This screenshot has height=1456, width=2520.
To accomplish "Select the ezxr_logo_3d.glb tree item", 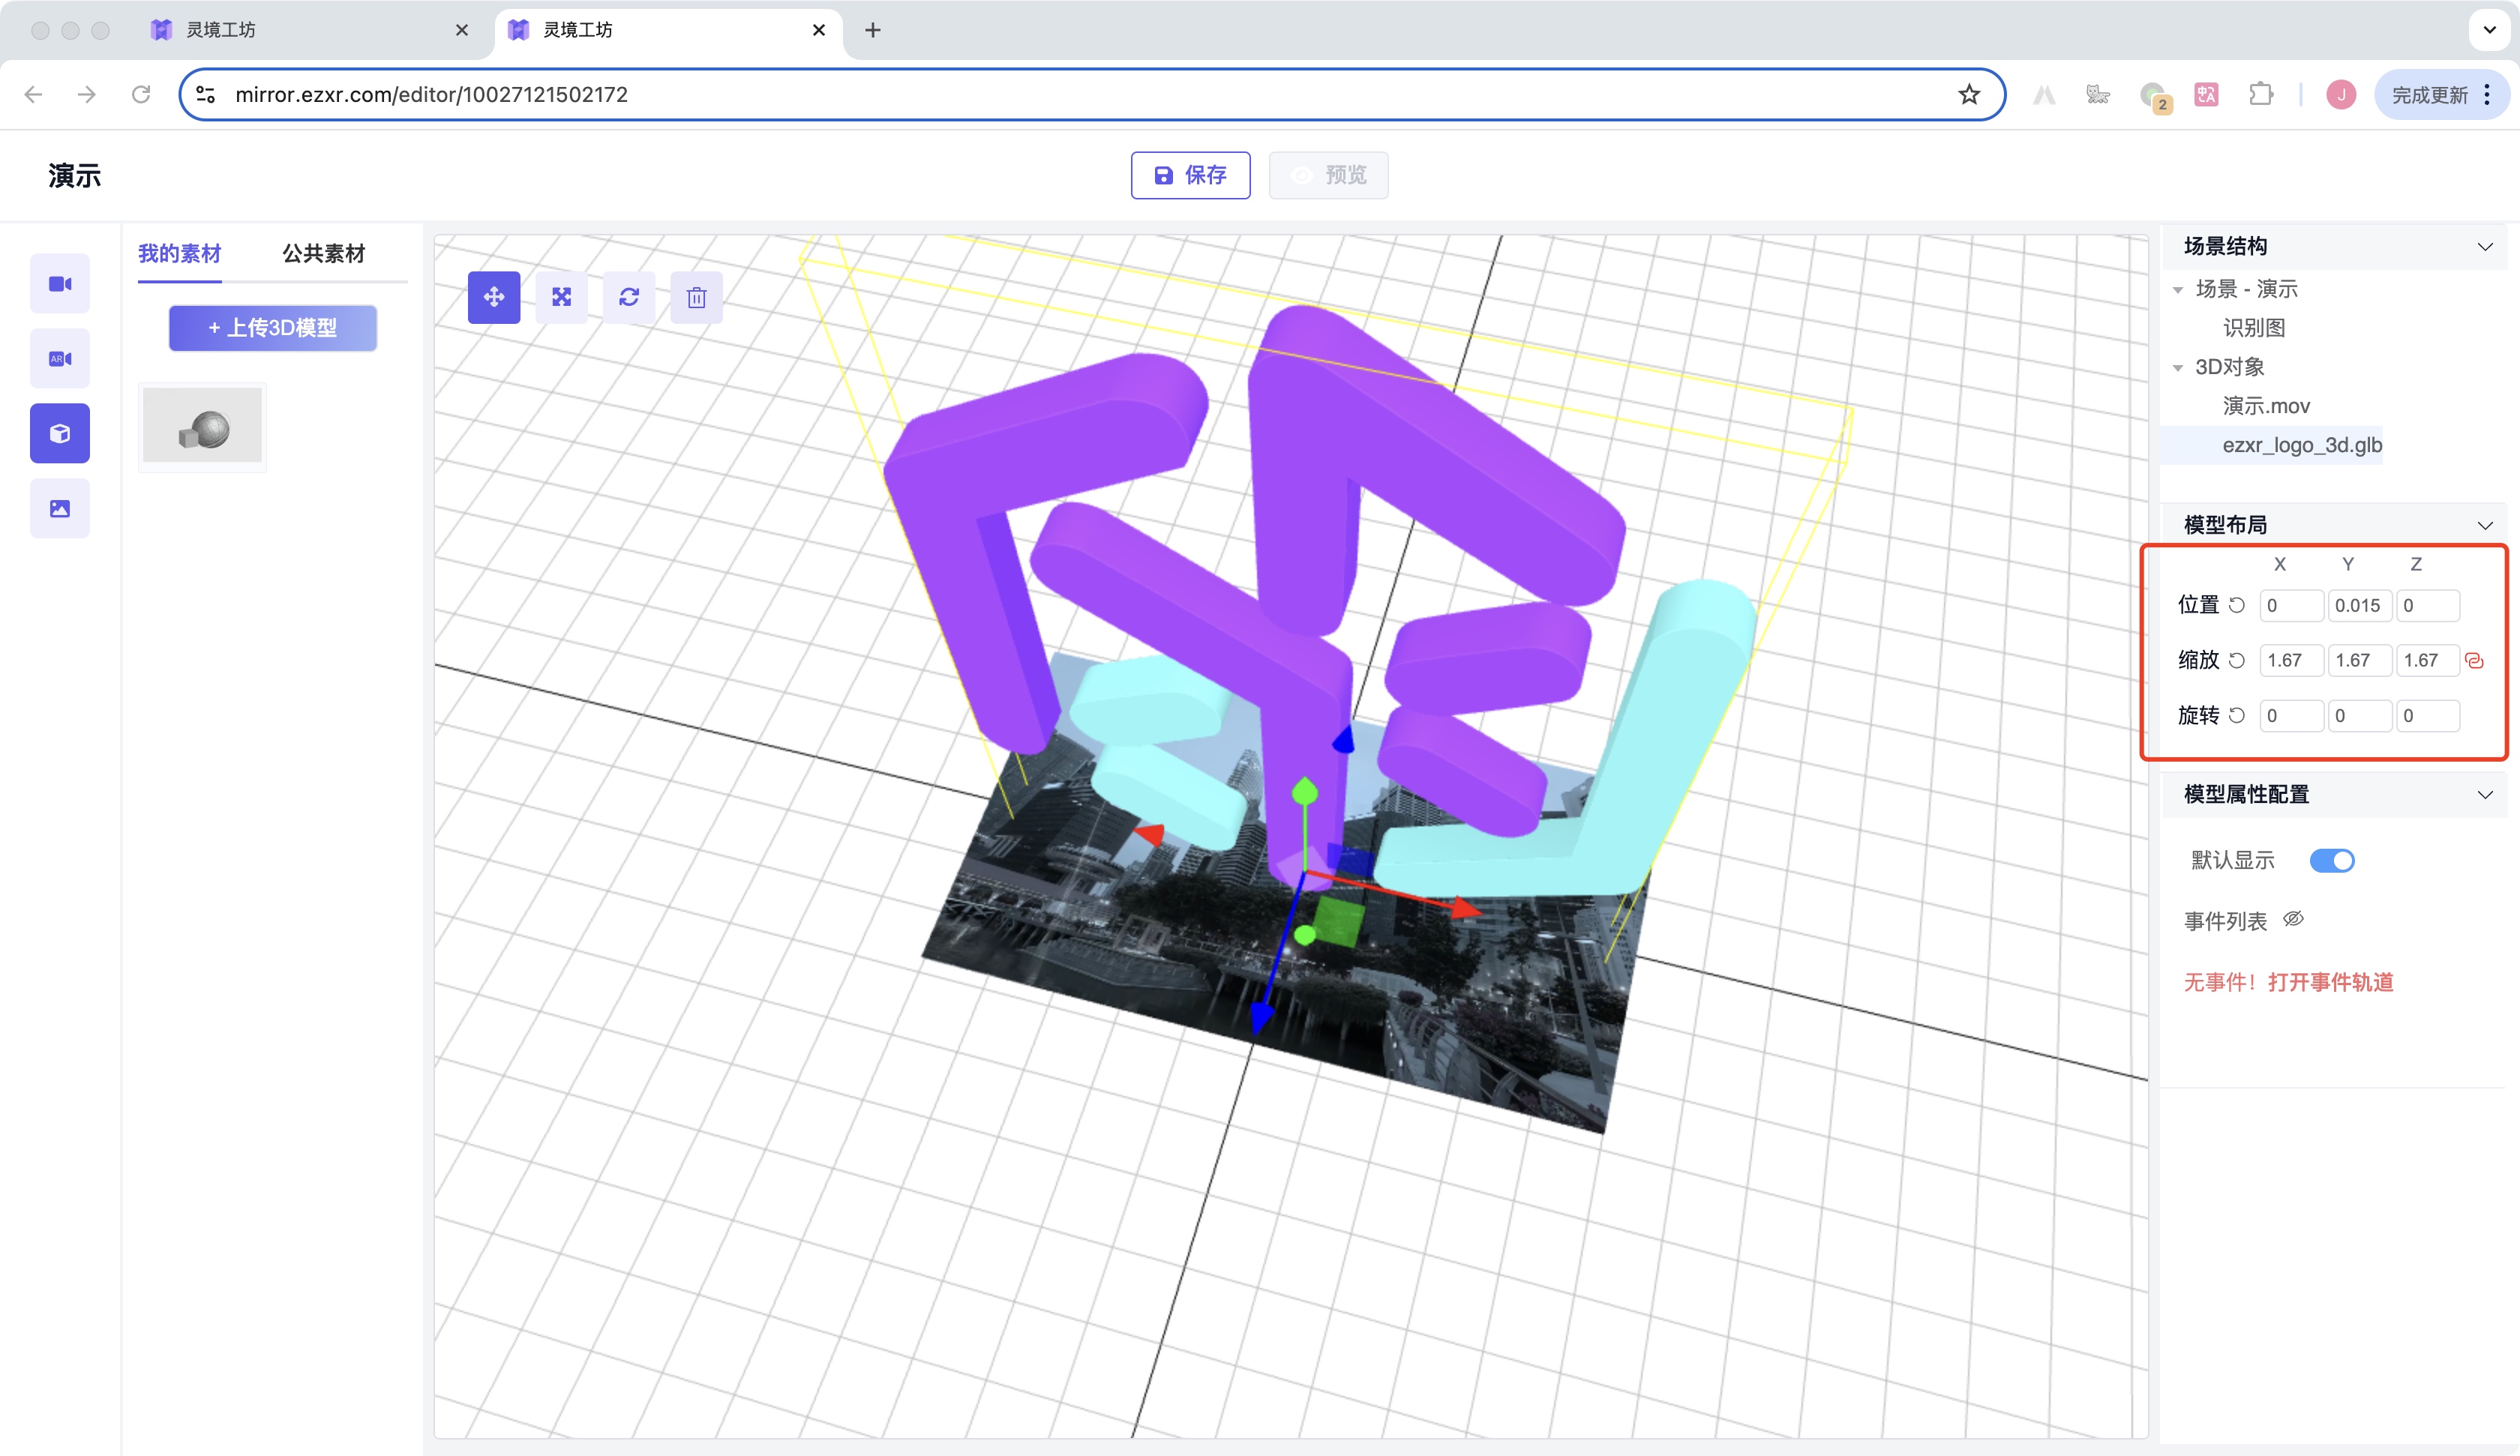I will (2302, 445).
